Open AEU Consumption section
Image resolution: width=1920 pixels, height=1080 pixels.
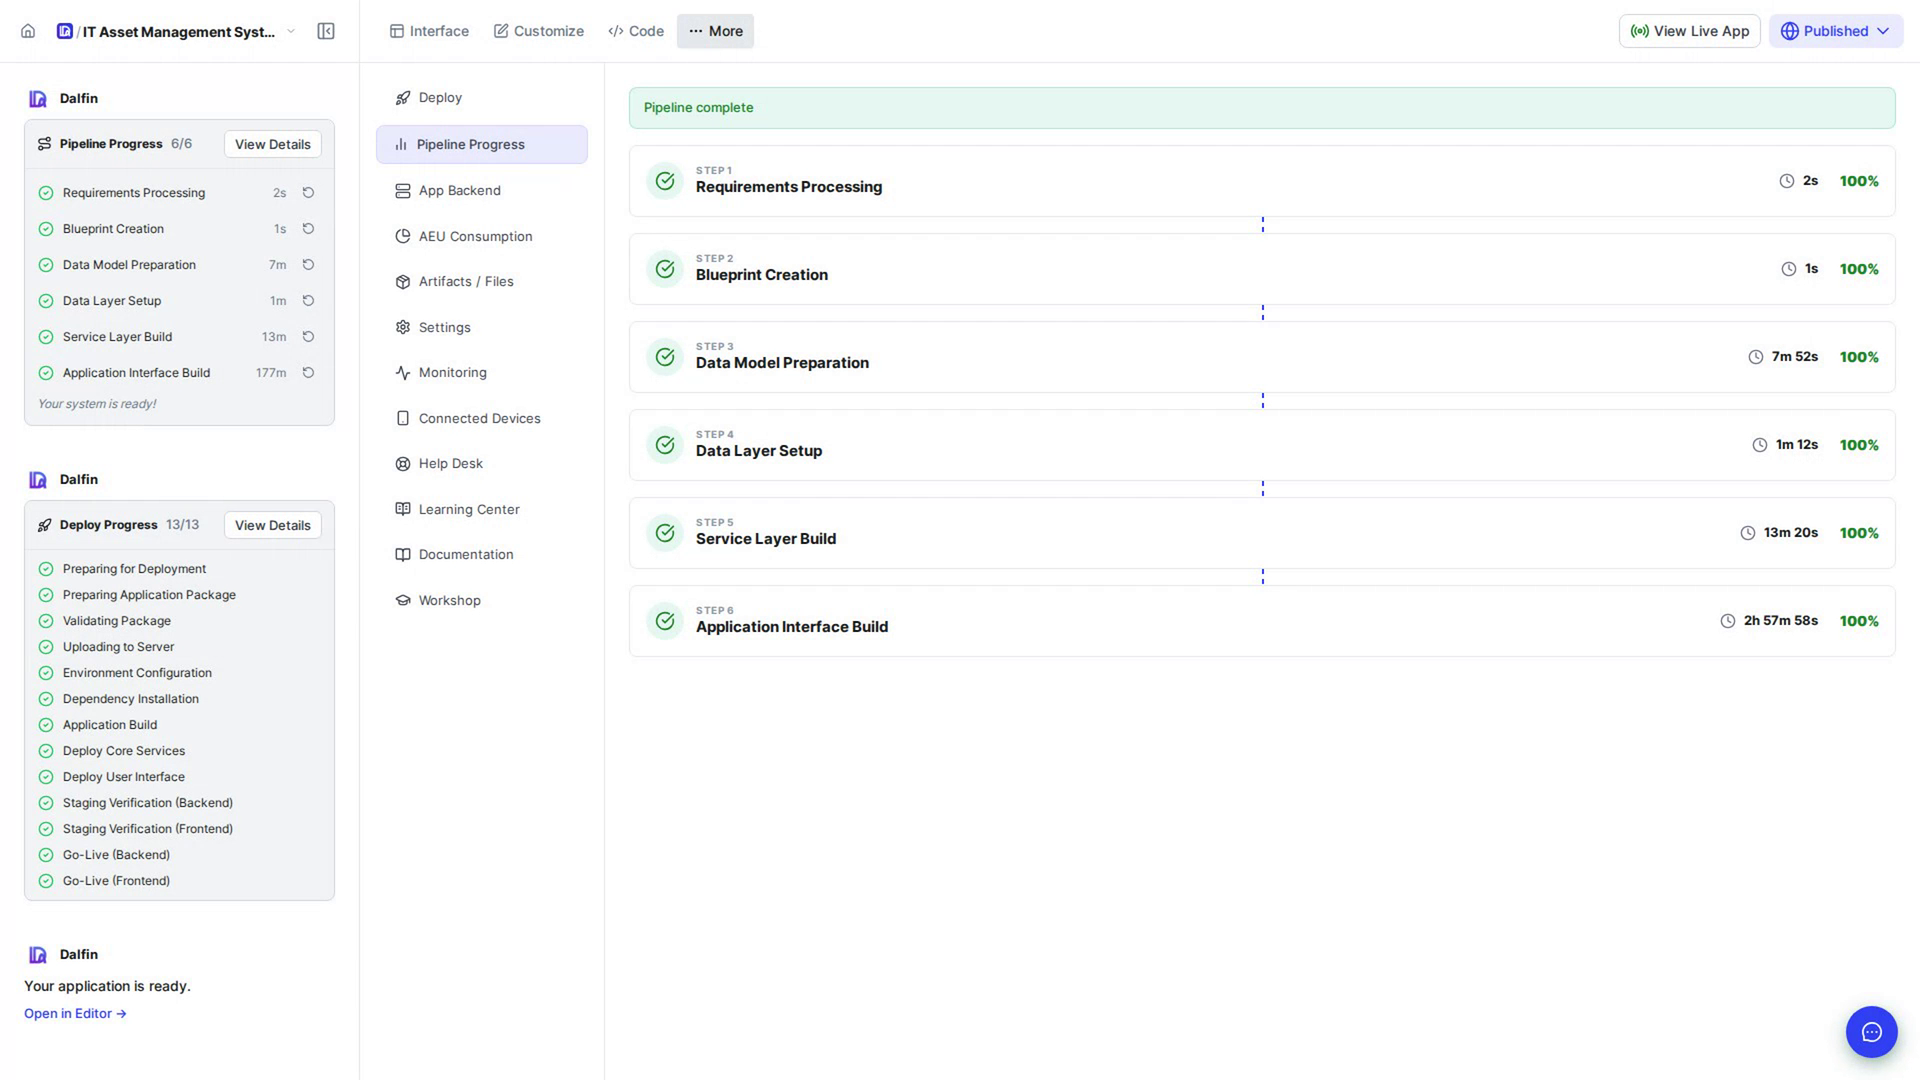click(481, 237)
